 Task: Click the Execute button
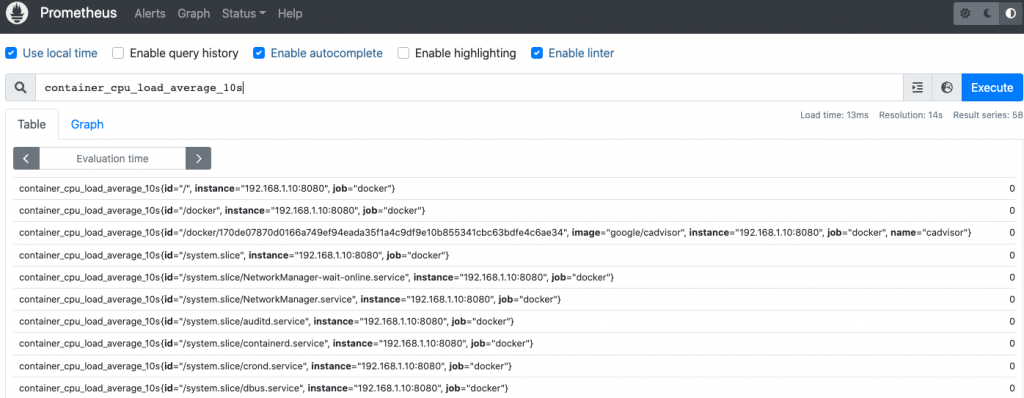coord(992,88)
